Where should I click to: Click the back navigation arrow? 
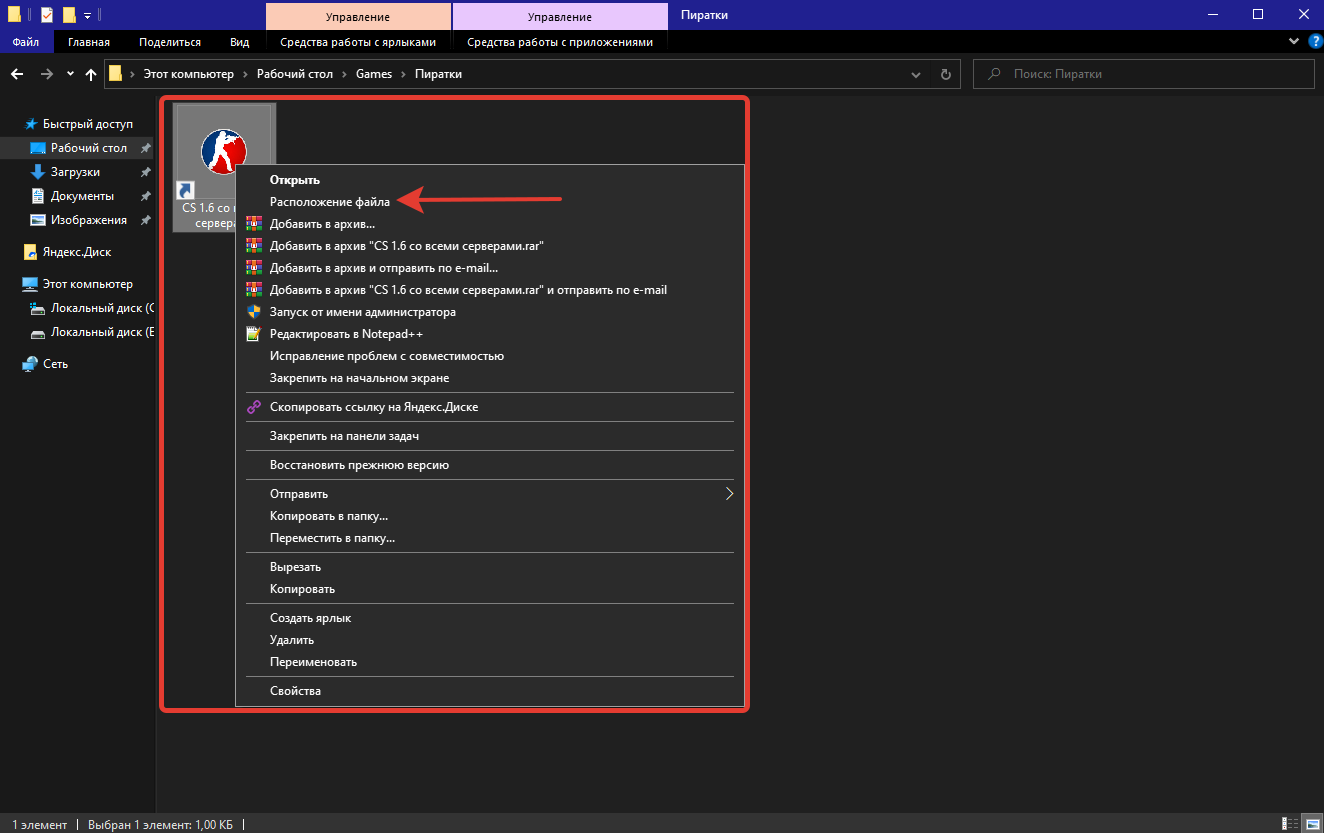[17, 74]
